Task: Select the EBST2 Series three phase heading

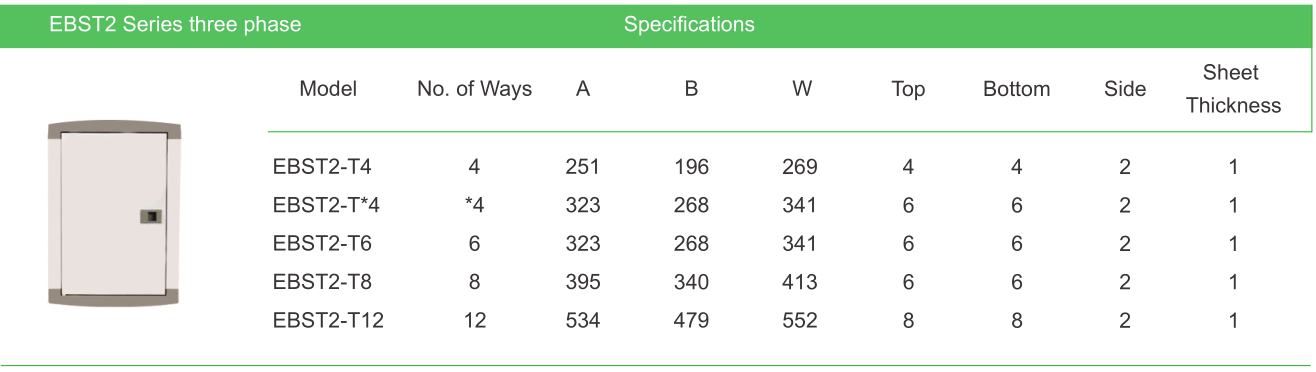Action: coord(175,24)
